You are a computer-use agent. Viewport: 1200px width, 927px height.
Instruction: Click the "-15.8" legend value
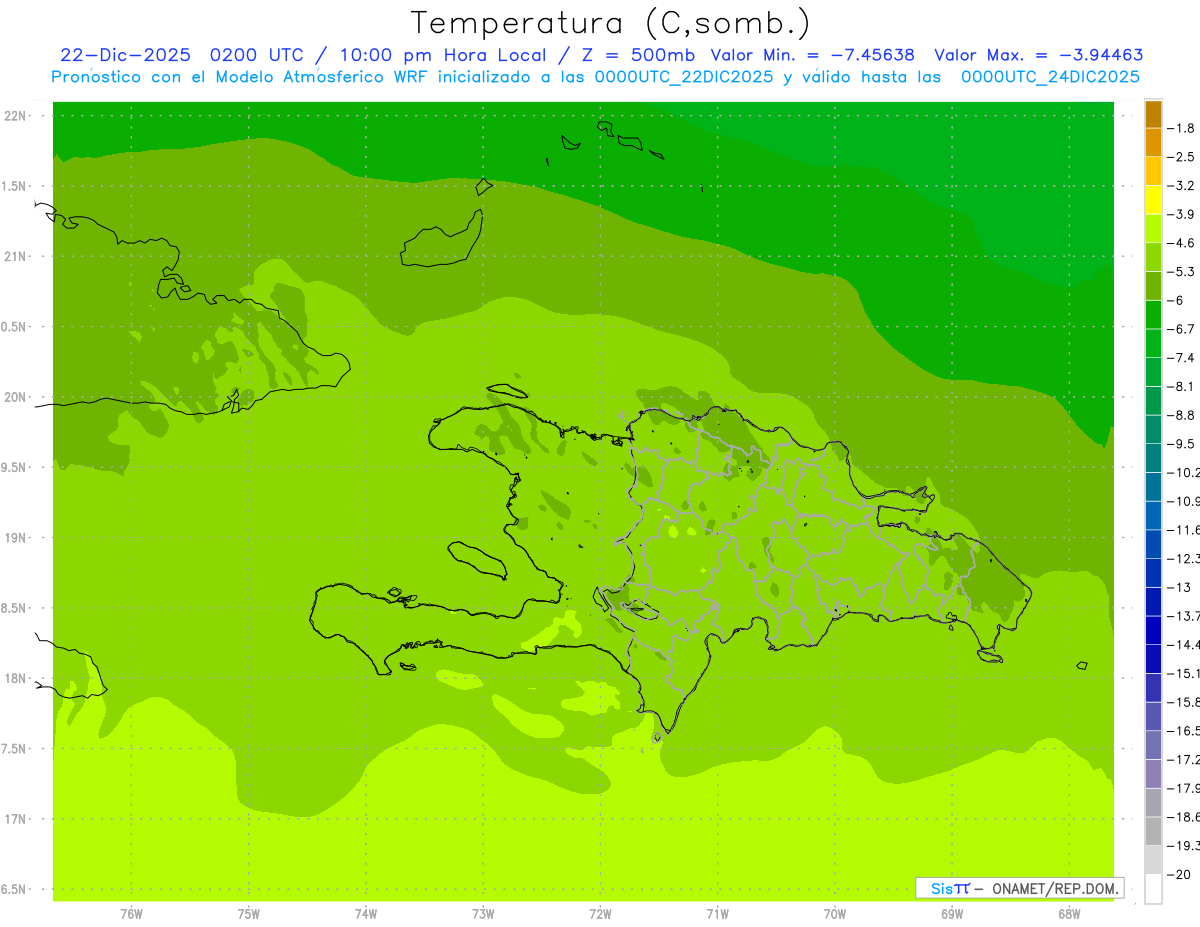1184,702
